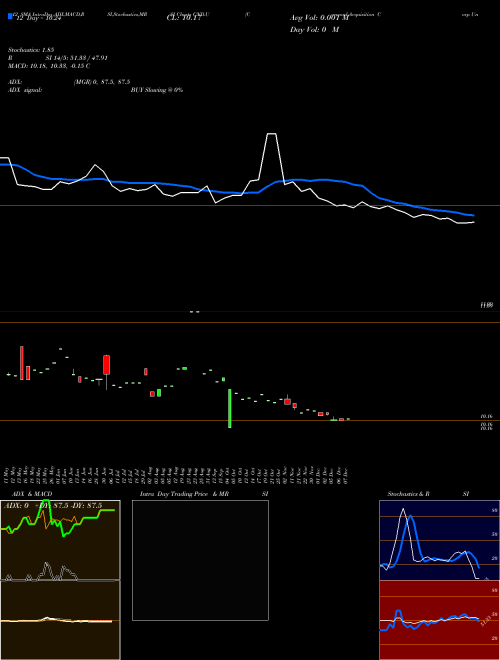This screenshot has height=660, width=500.
Task: Click the RSI chart with red background
Action: pos(439,620)
